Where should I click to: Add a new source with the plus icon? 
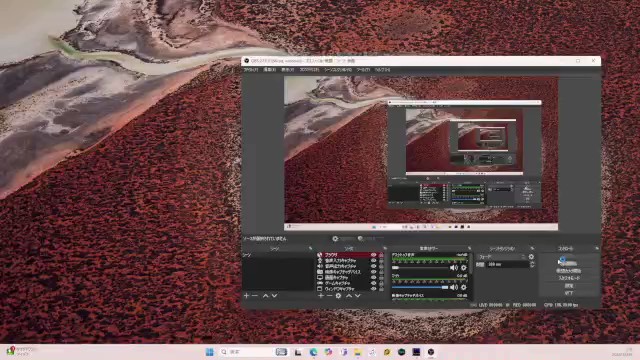coord(321,296)
